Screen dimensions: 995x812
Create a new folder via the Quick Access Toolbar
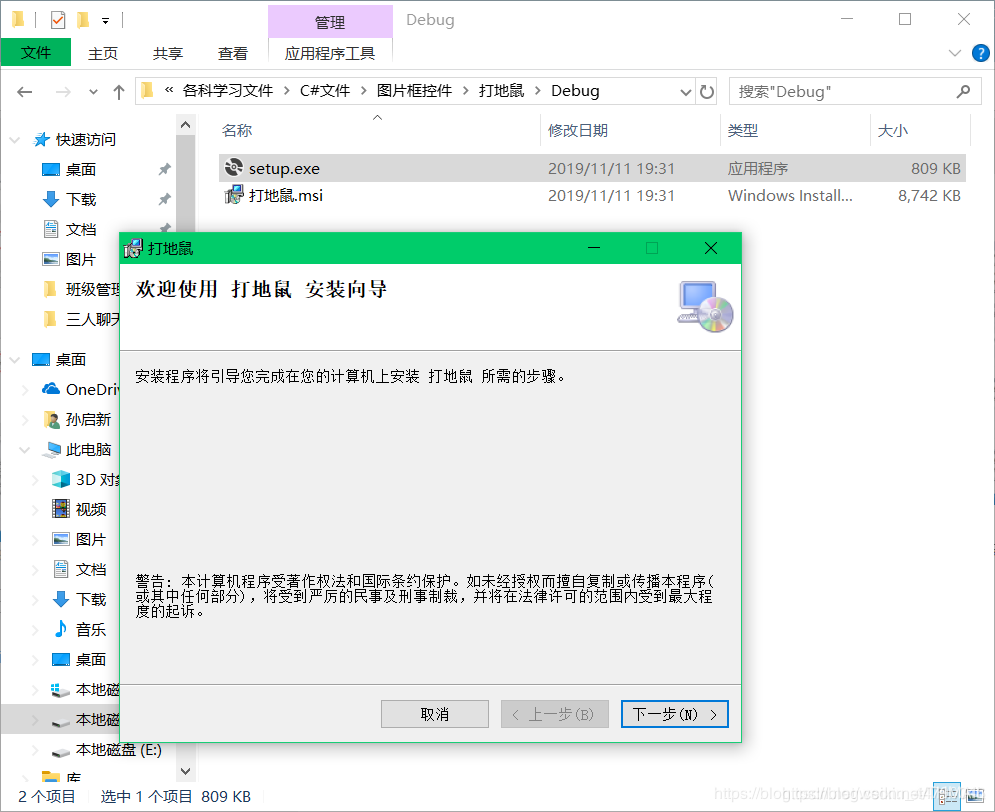click(x=83, y=20)
